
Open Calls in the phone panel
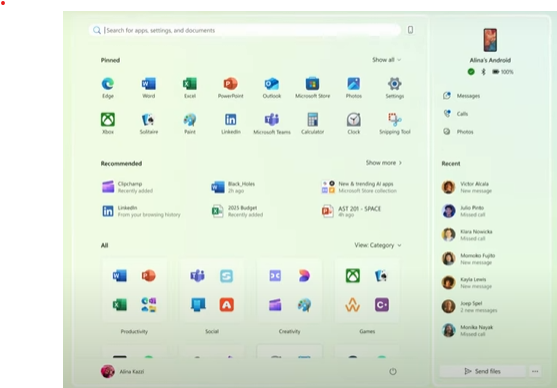click(456, 114)
